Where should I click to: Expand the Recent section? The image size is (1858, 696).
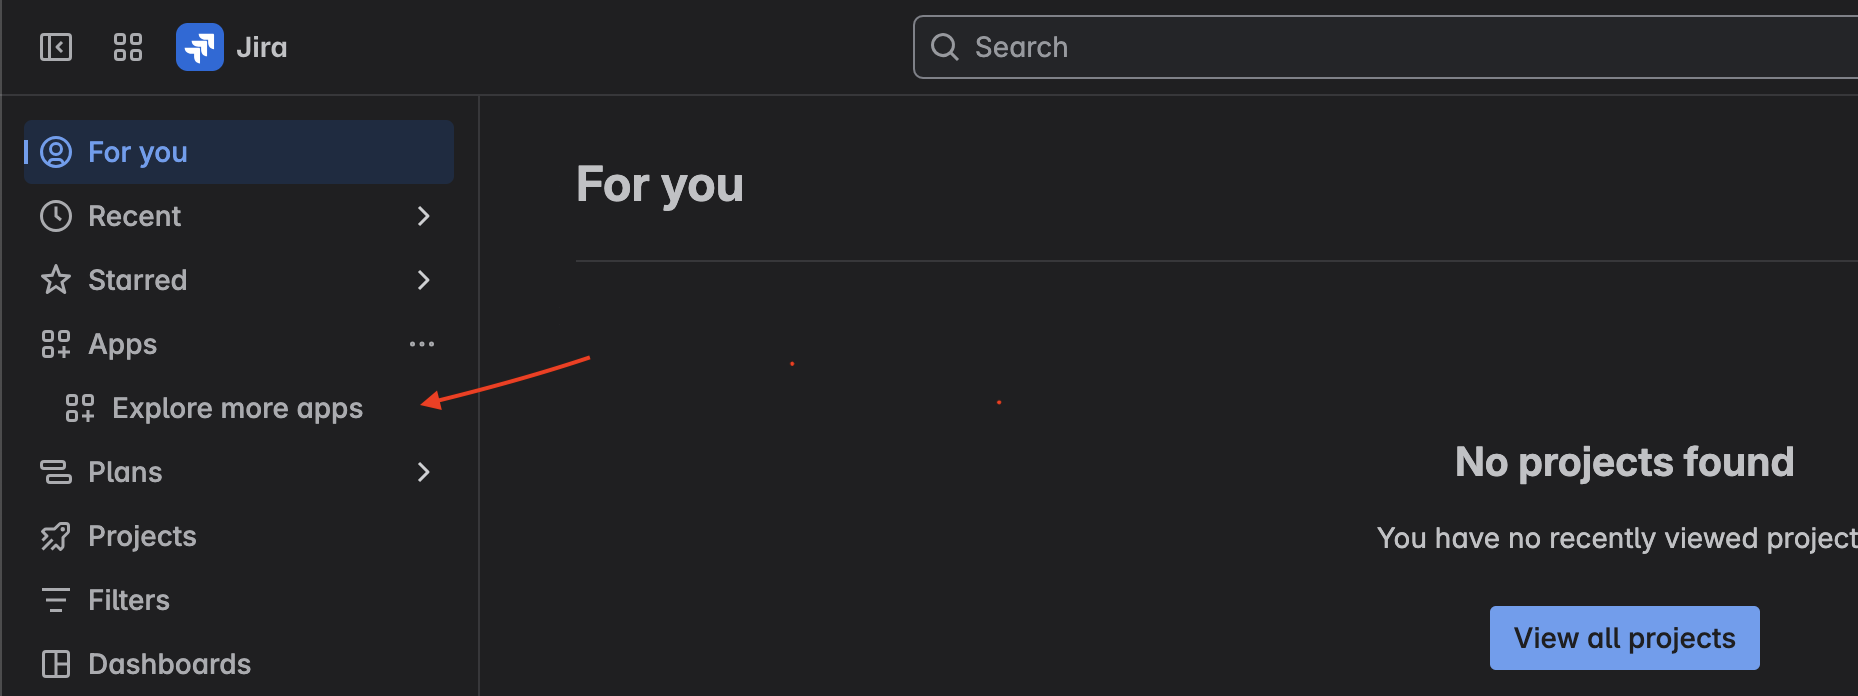click(x=423, y=215)
